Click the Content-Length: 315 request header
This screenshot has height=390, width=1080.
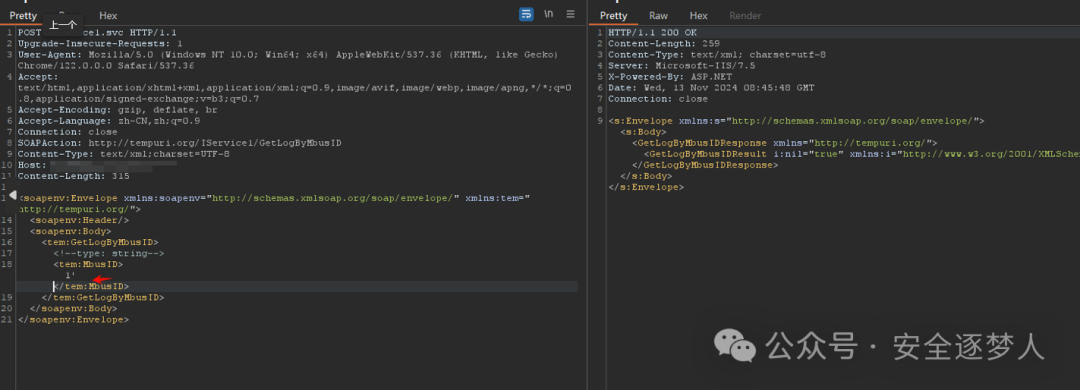pyautogui.click(x=73, y=176)
